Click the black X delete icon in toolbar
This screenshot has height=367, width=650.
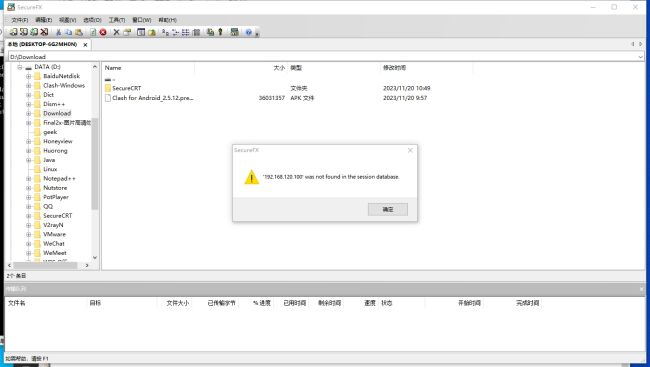(x=116, y=32)
